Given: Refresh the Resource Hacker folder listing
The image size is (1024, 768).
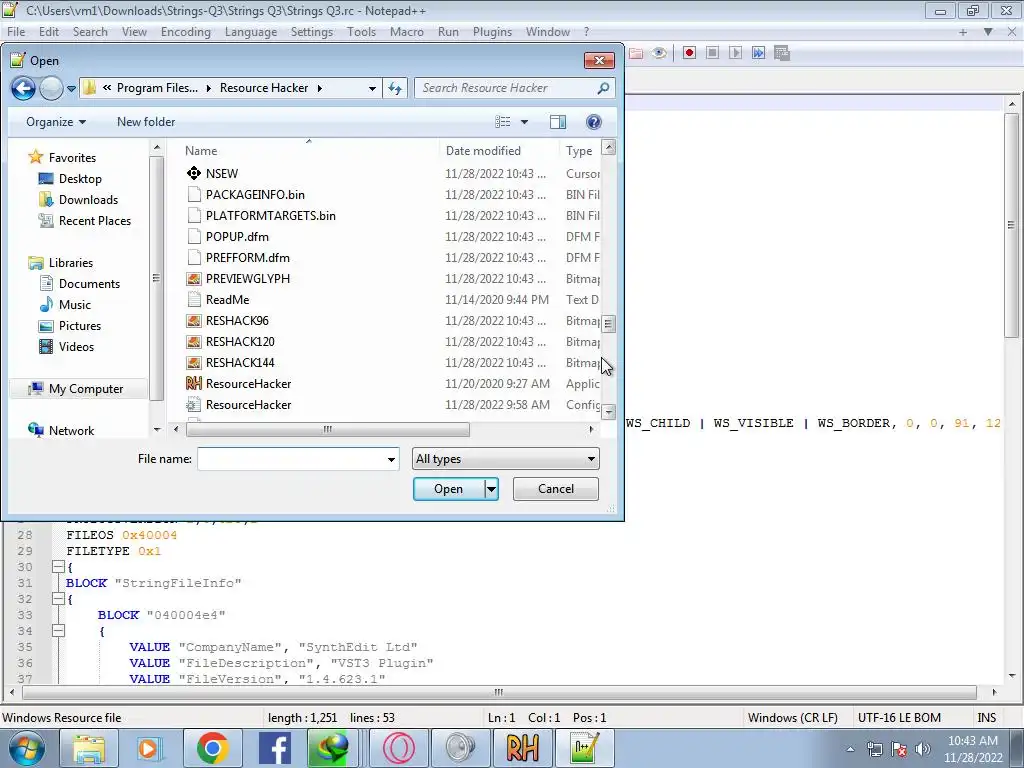Looking at the screenshot, I should (395, 88).
